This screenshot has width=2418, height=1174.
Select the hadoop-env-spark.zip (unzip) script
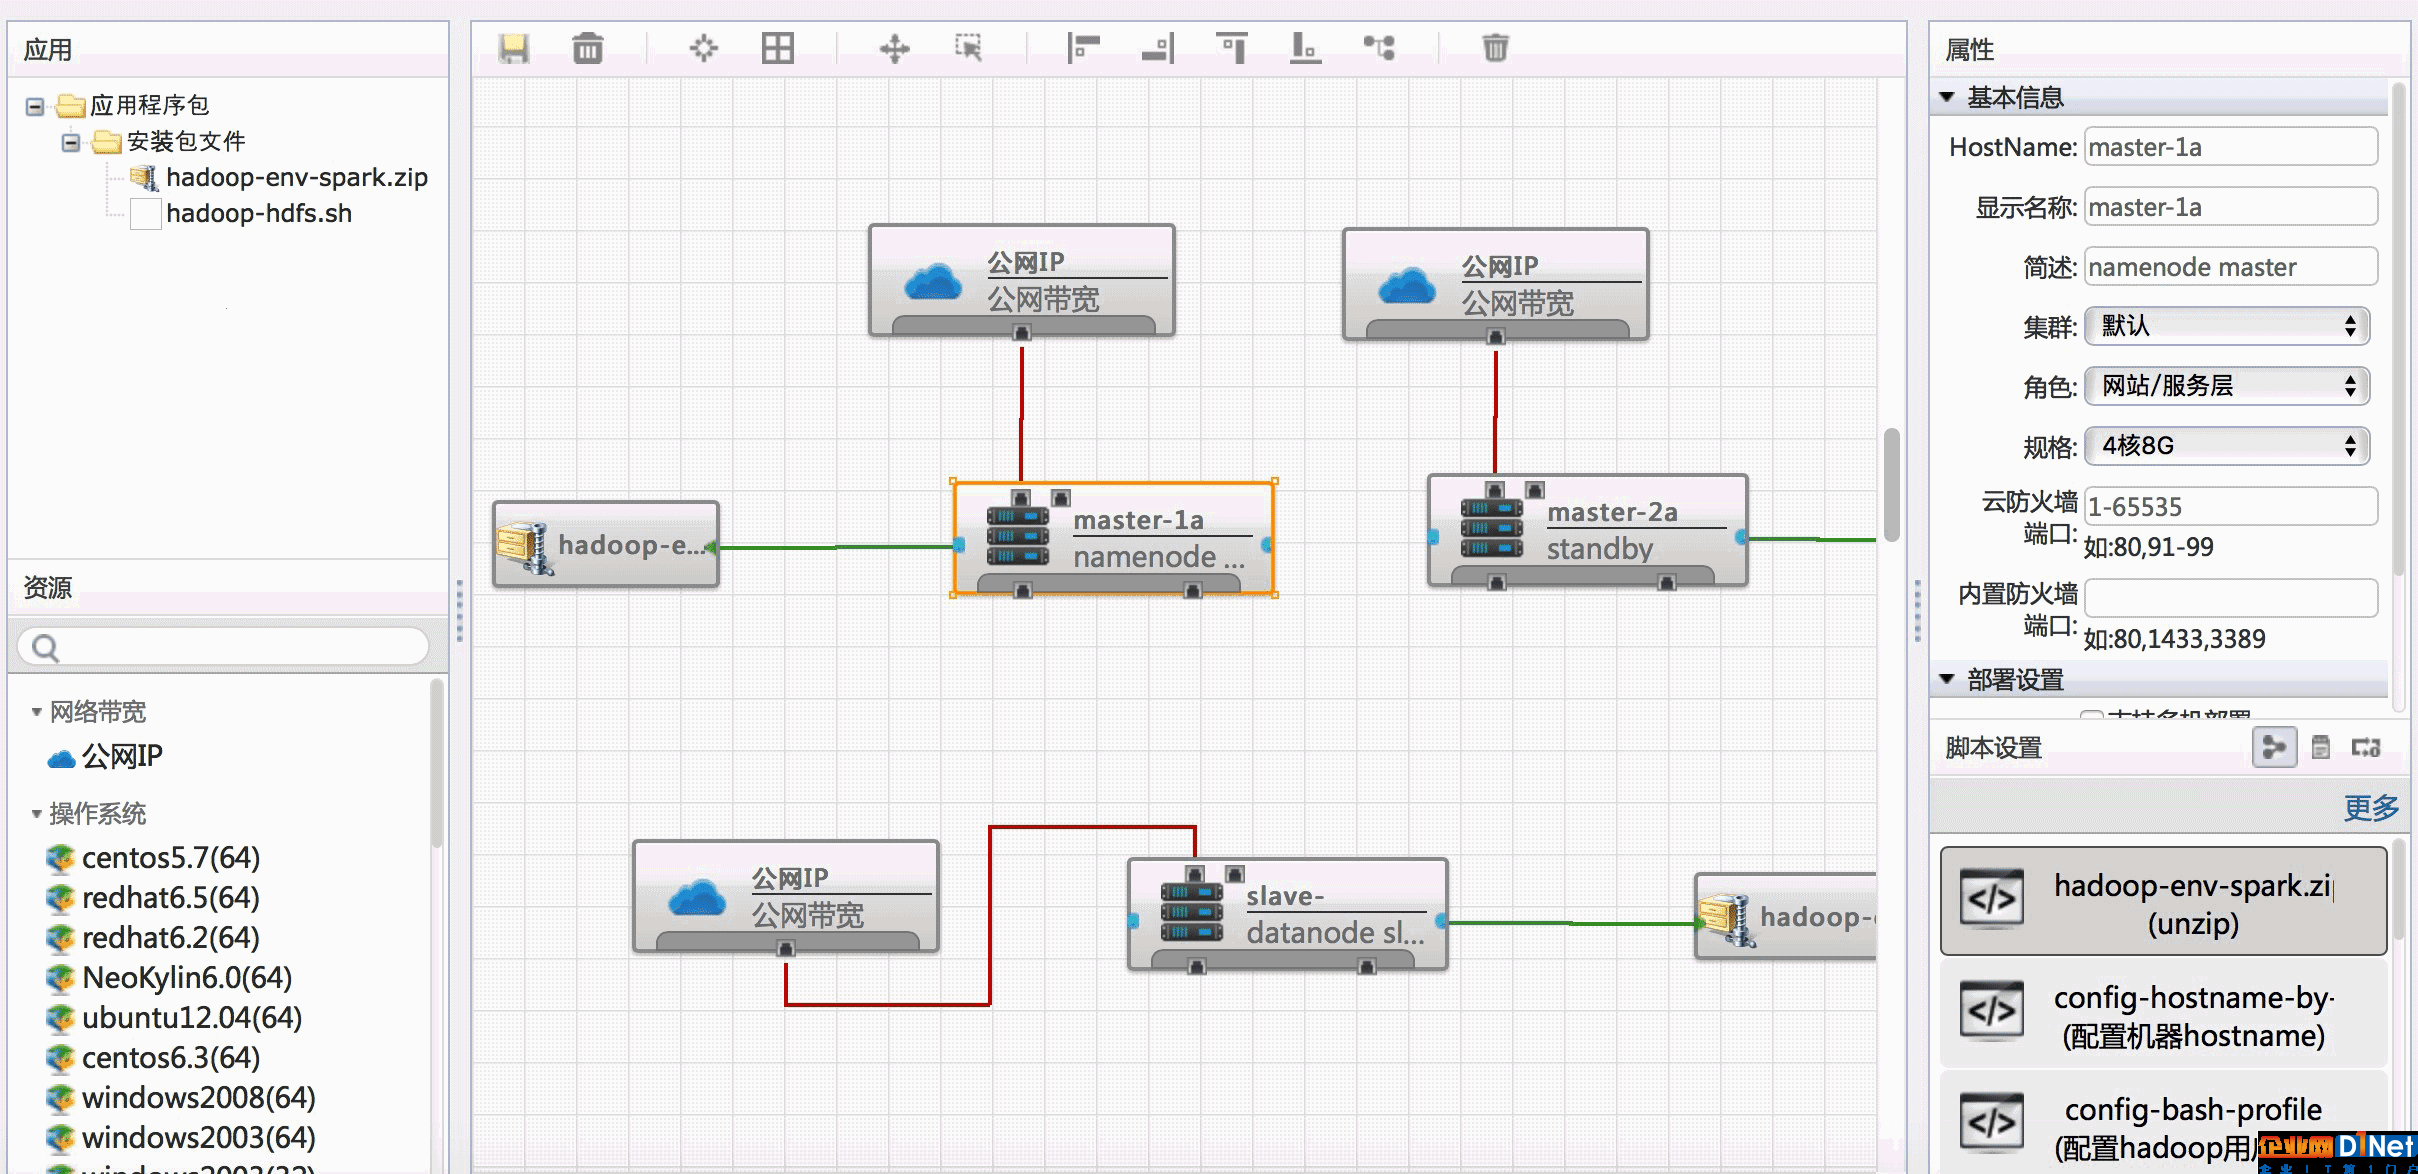[x=2164, y=902]
